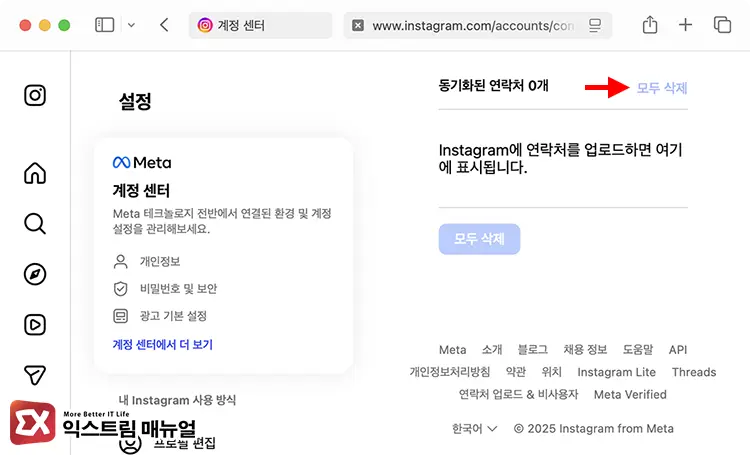Open a new tab with plus icon
Viewport: 750px width, 455px height.
click(x=685, y=25)
